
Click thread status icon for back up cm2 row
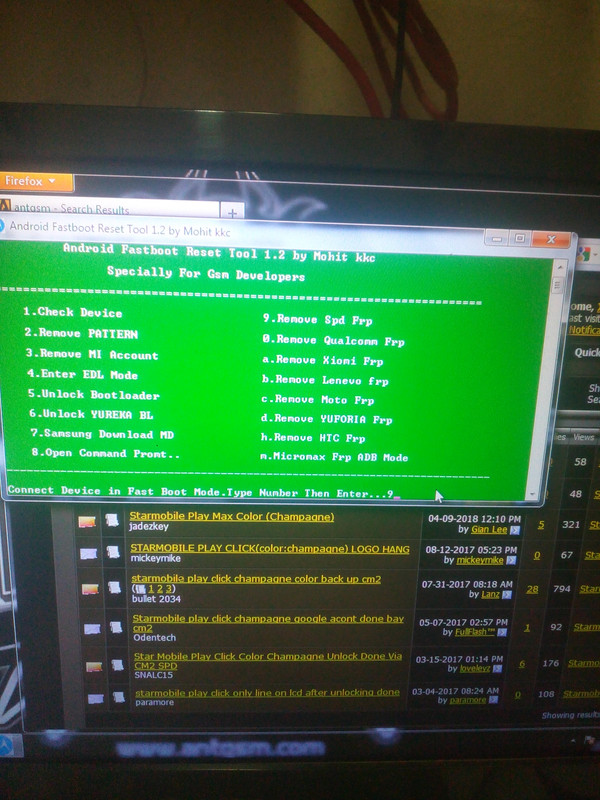click(x=90, y=589)
